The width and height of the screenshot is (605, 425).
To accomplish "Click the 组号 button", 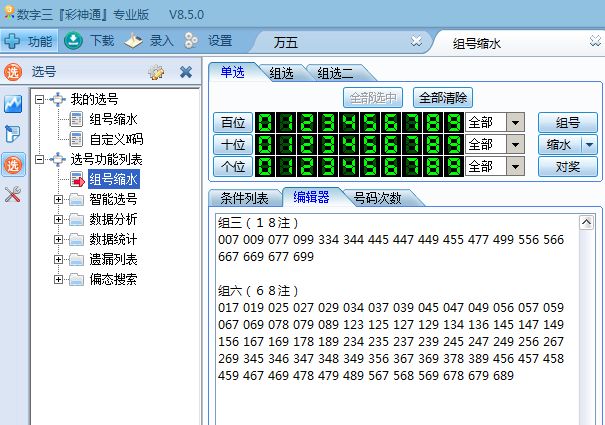I will [568, 123].
